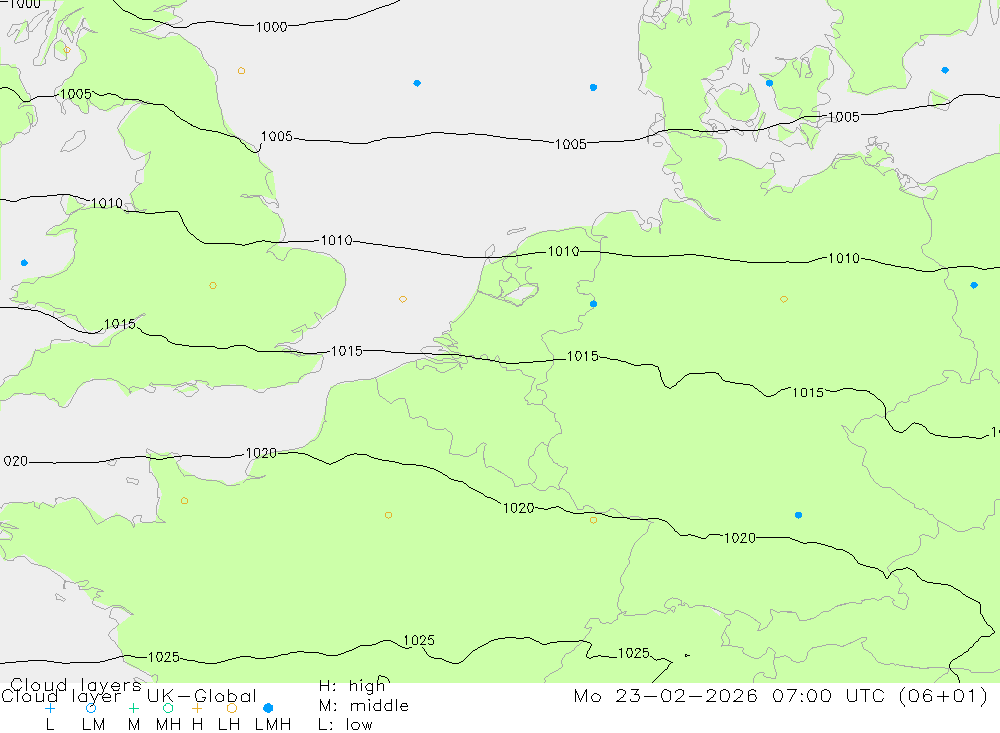
Task: Select the LMH dot over the Danish islands
Action: pyautogui.click(x=770, y=83)
